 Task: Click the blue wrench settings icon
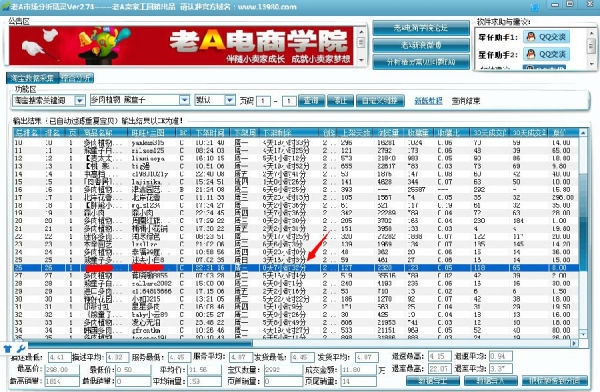click(21, 349)
